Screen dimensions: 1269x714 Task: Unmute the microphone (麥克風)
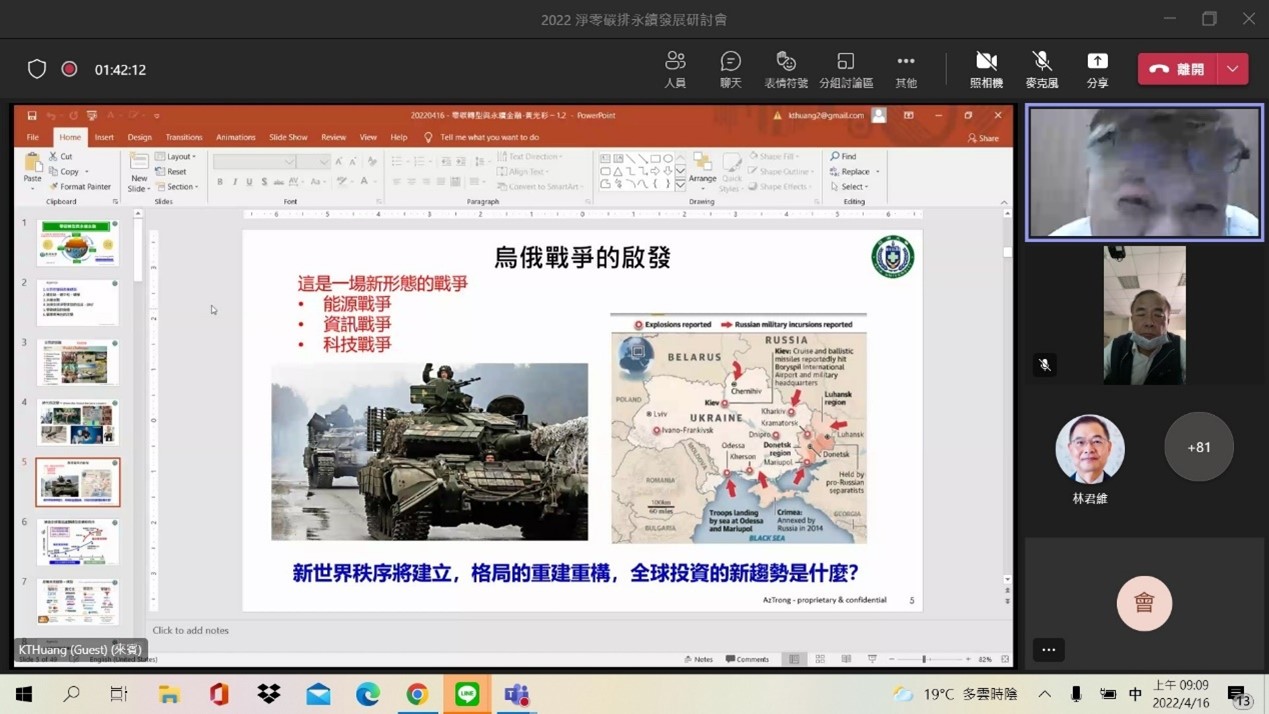click(1041, 69)
